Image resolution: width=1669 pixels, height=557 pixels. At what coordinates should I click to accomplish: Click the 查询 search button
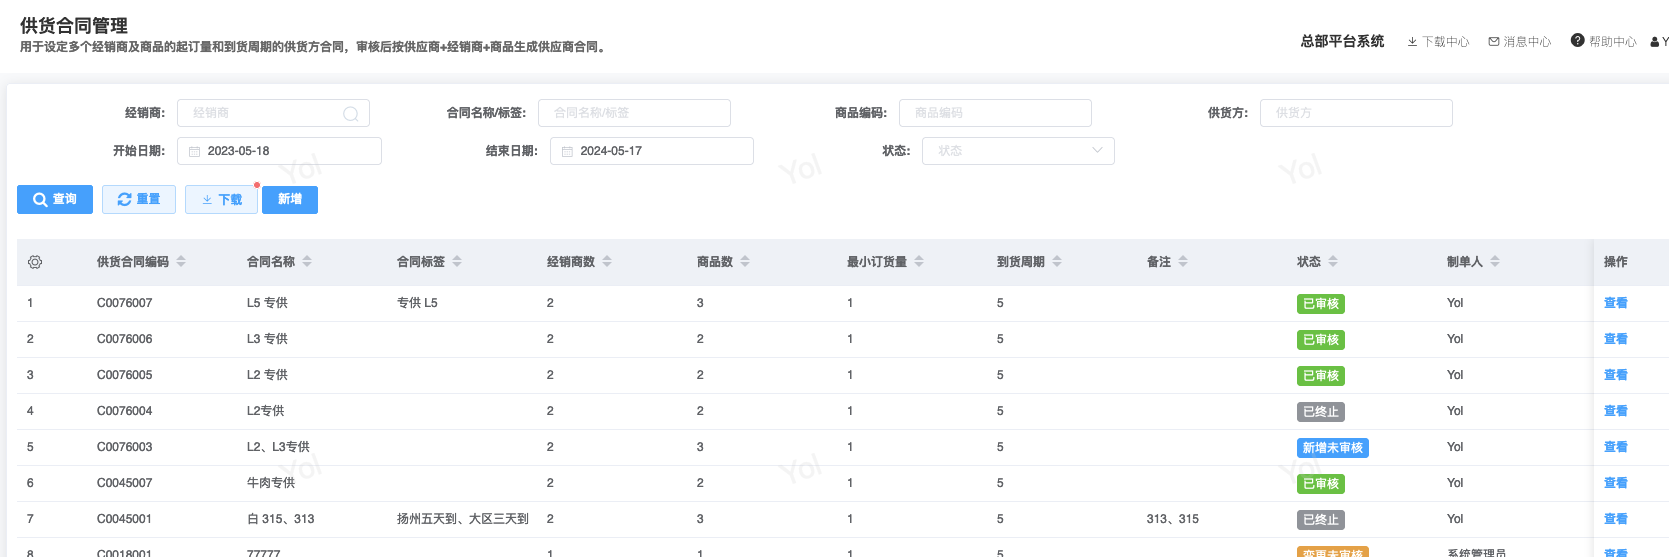coord(55,200)
